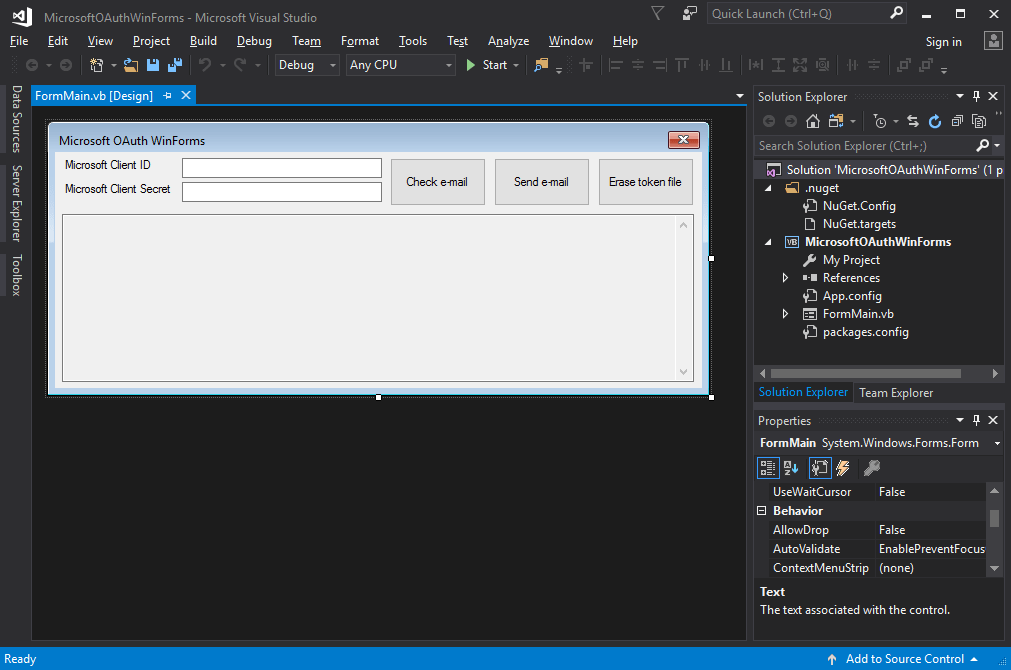Click the Save All toolbar icon
The image size is (1011, 670).
pos(175,65)
